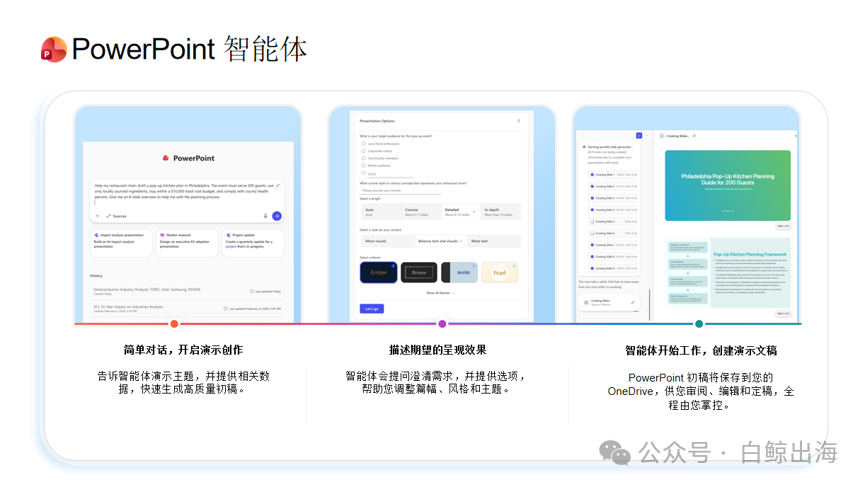Open the 10-Year Impact on Industries history item

pyautogui.click(x=187, y=308)
